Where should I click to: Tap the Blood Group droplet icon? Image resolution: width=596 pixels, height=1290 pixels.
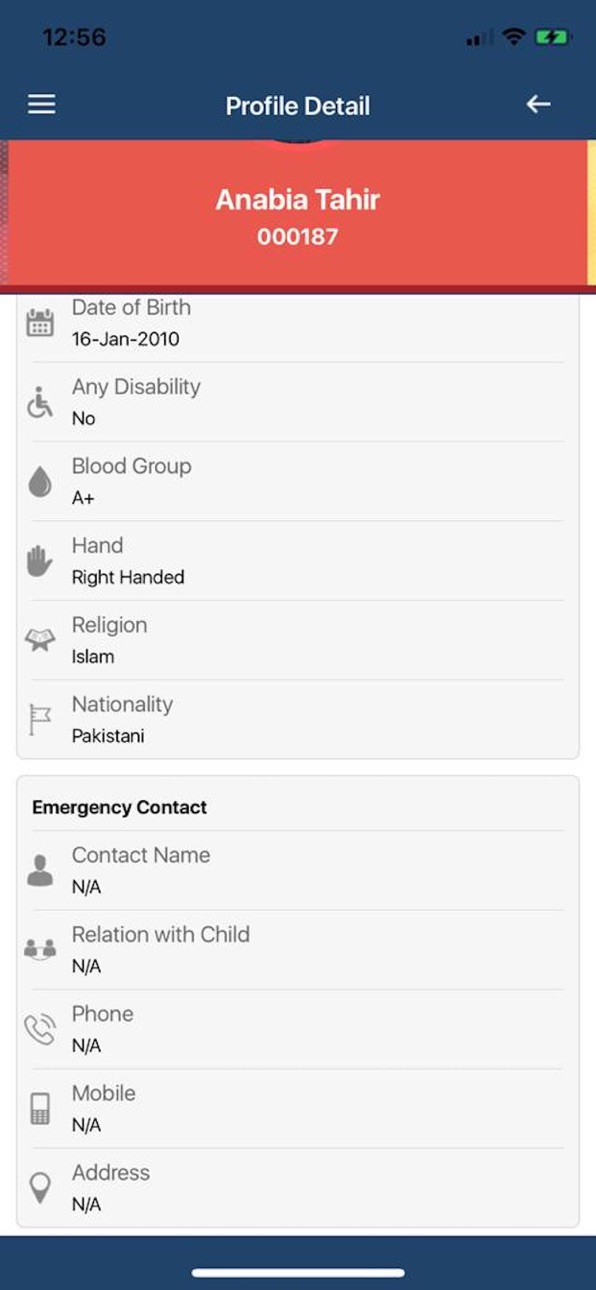pyautogui.click(x=40, y=483)
